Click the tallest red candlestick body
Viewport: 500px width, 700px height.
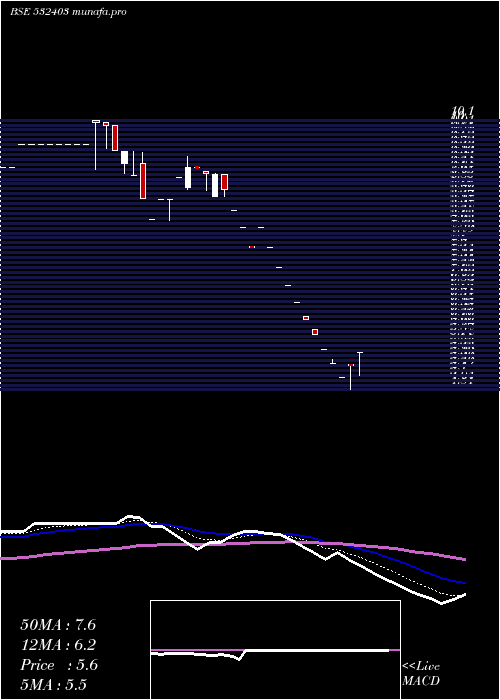pos(143,181)
